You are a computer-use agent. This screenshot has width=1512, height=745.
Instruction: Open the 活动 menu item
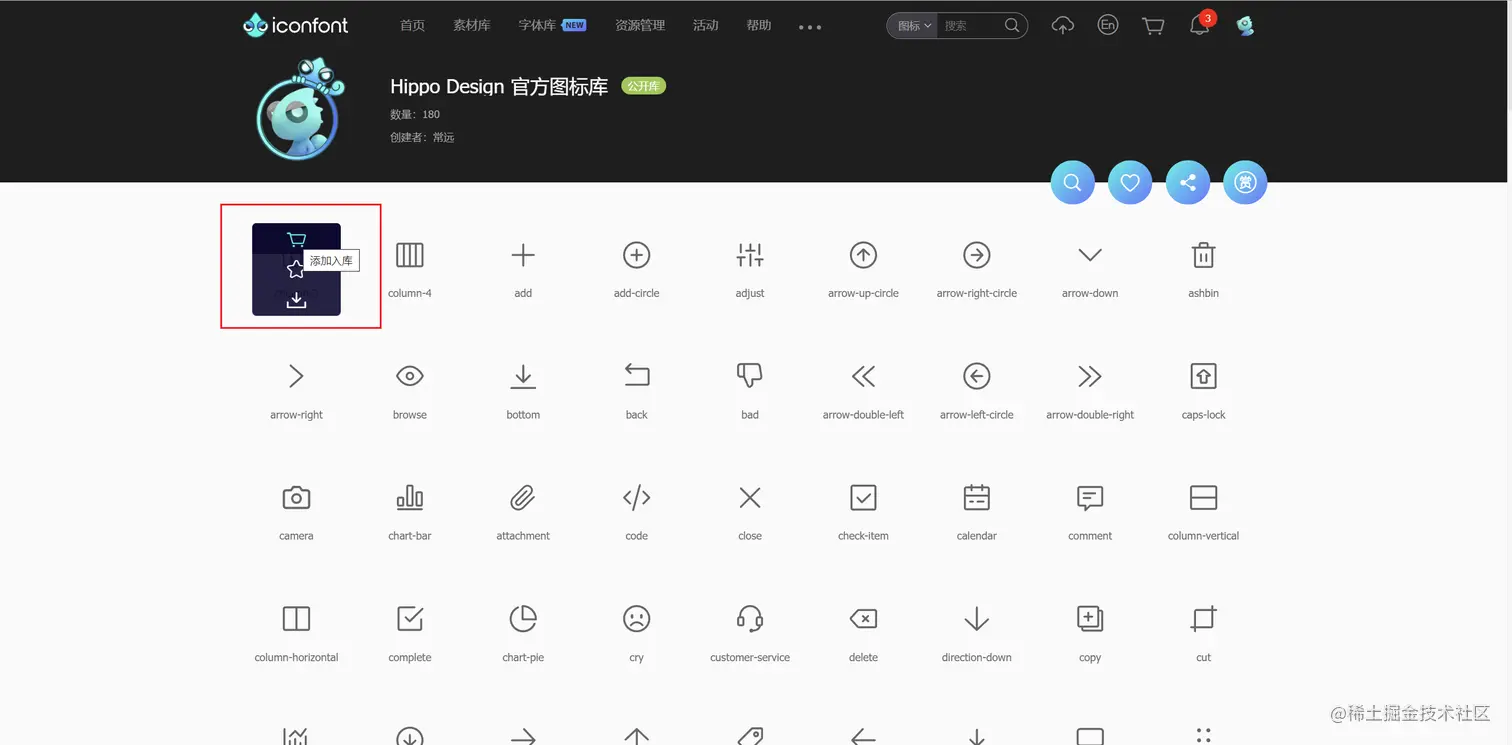coord(706,26)
